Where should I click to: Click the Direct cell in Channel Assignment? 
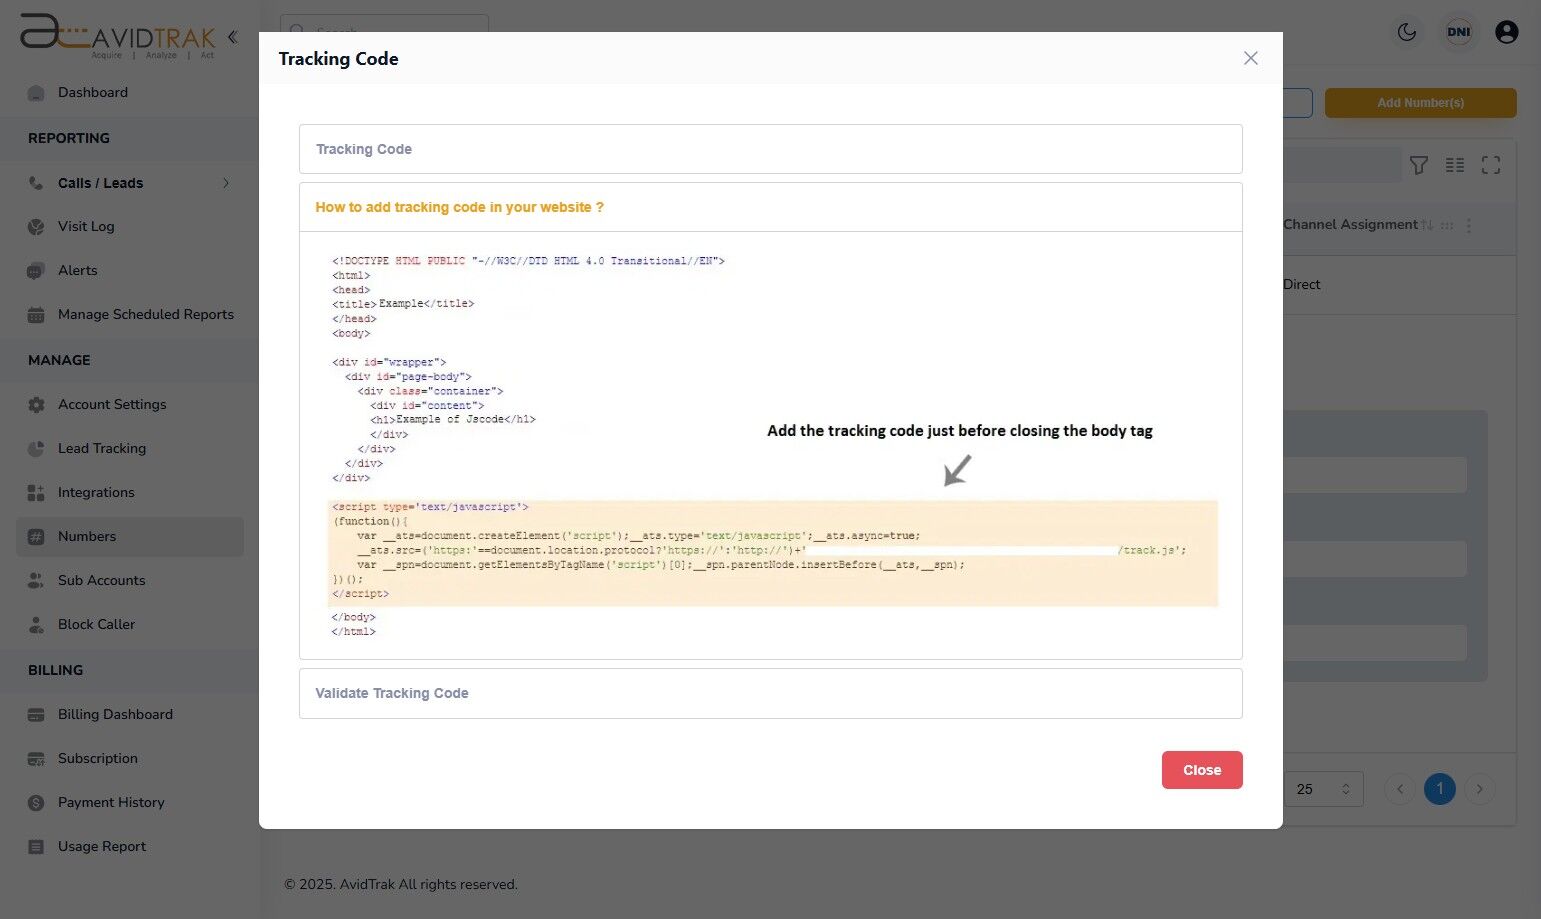1302,285
